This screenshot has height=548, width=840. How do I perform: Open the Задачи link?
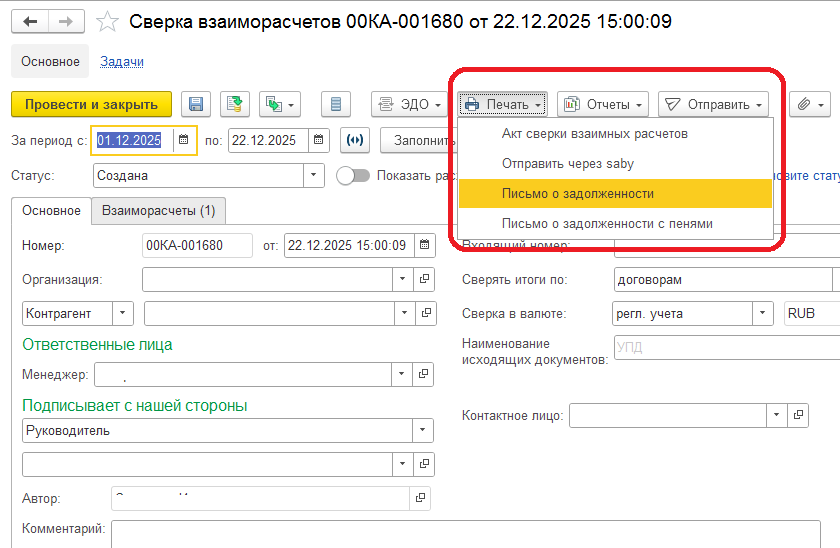point(122,62)
